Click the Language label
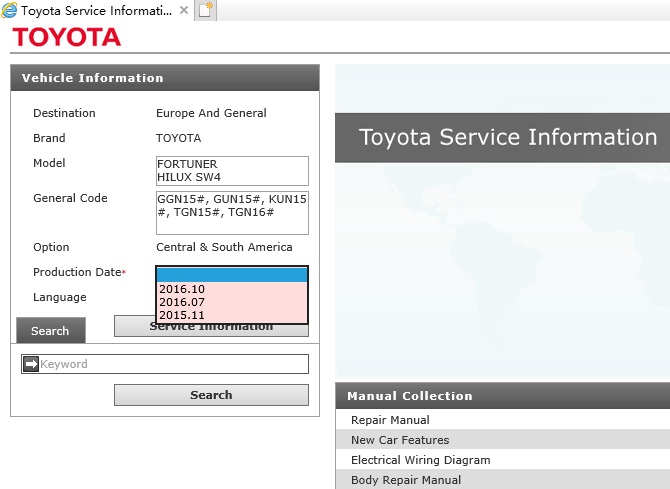The width and height of the screenshot is (670, 489). tap(60, 297)
